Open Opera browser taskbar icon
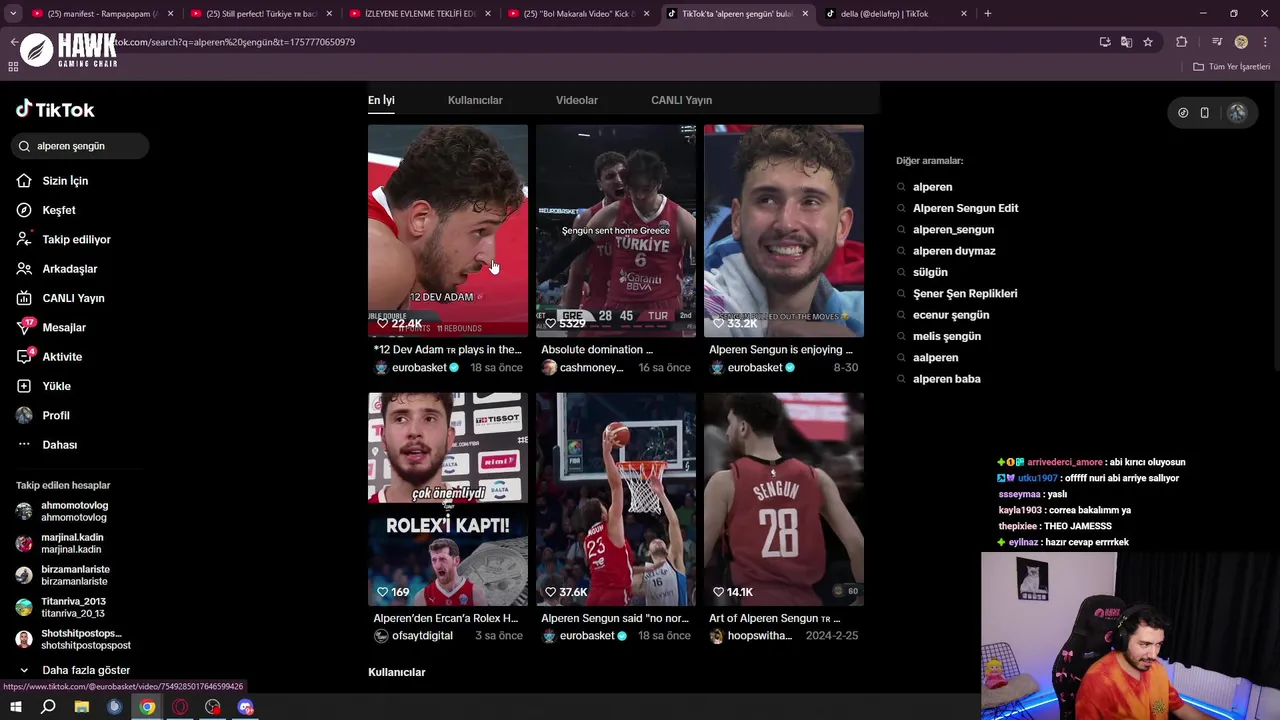Viewport: 1280px width, 720px height. [x=180, y=707]
